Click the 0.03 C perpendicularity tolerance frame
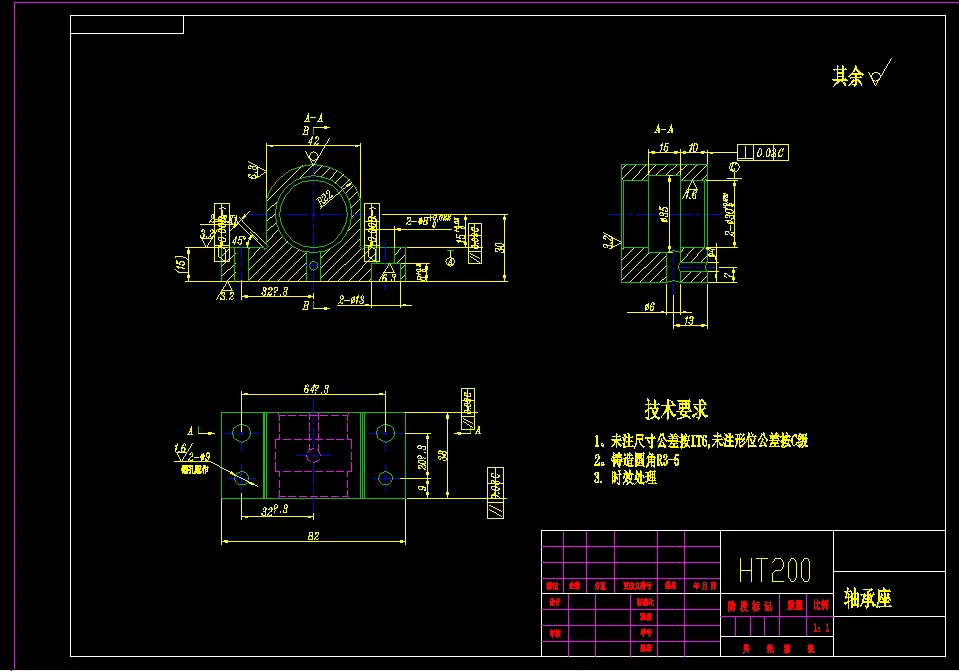959x671 pixels. [763, 152]
